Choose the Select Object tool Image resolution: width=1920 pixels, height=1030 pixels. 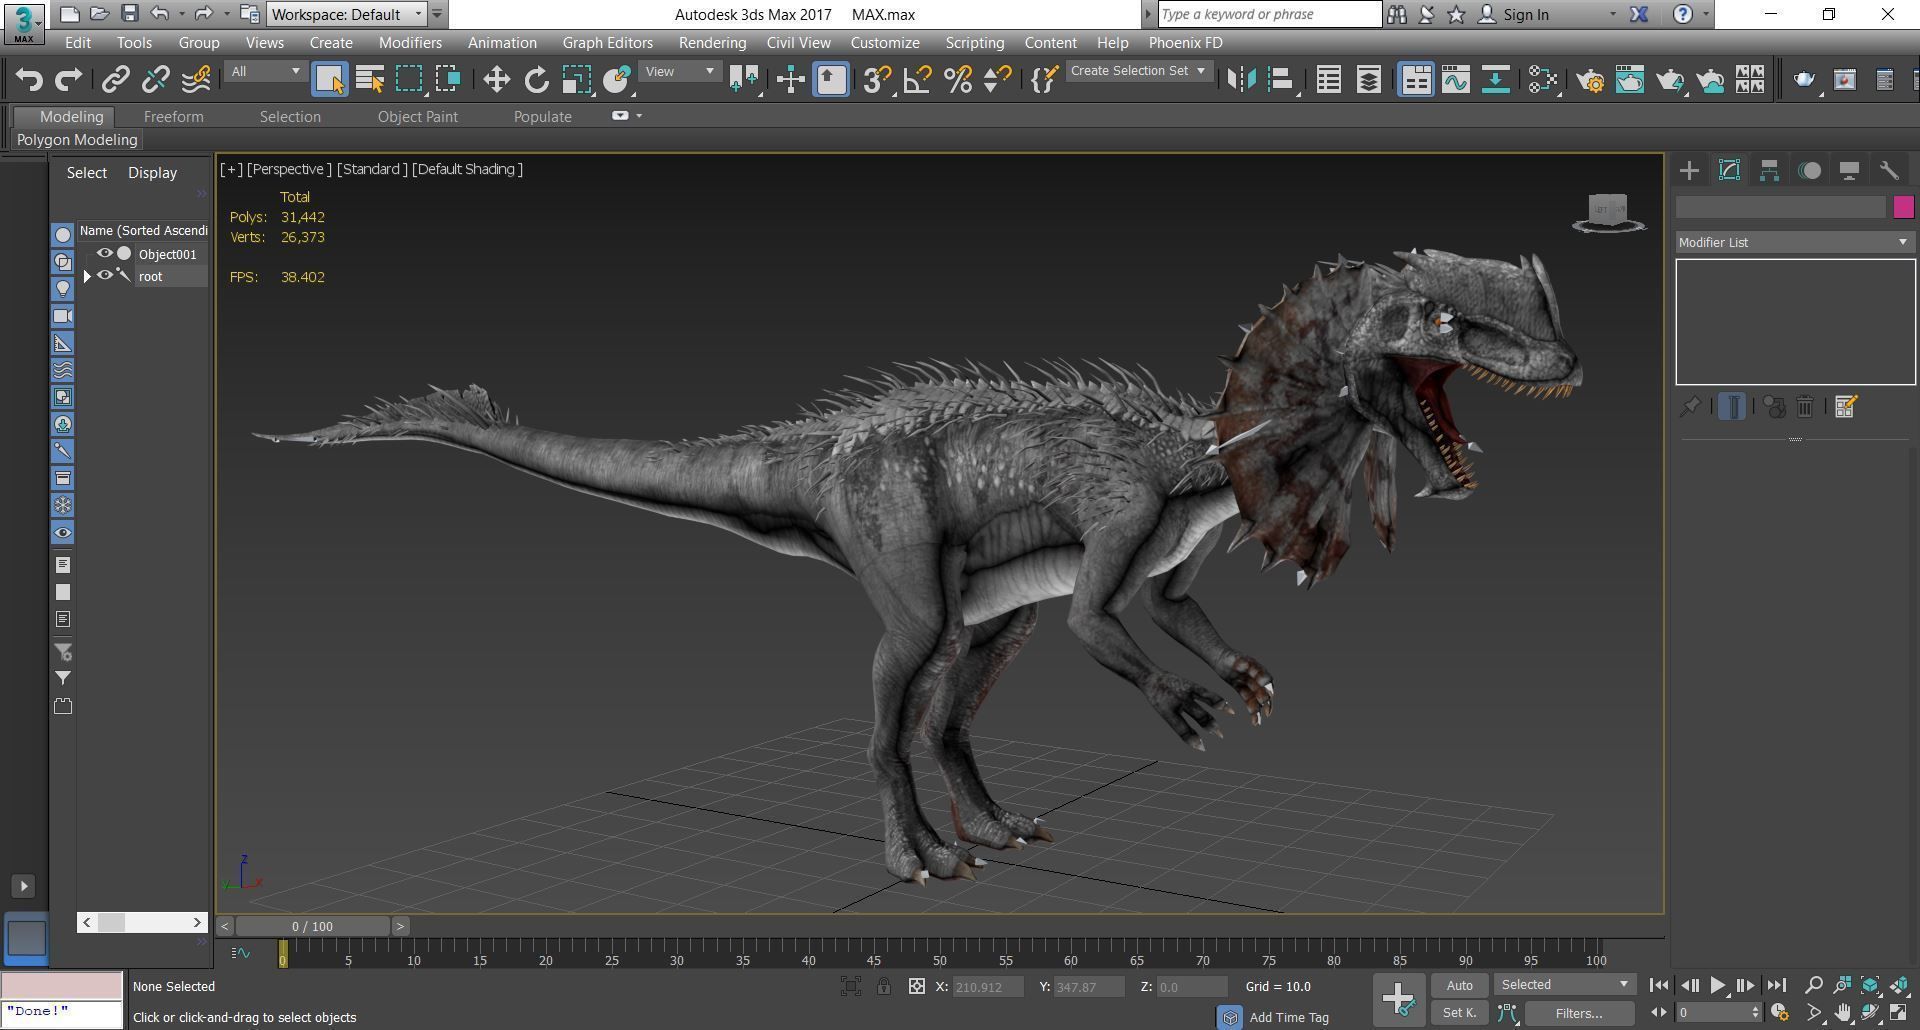[329, 79]
